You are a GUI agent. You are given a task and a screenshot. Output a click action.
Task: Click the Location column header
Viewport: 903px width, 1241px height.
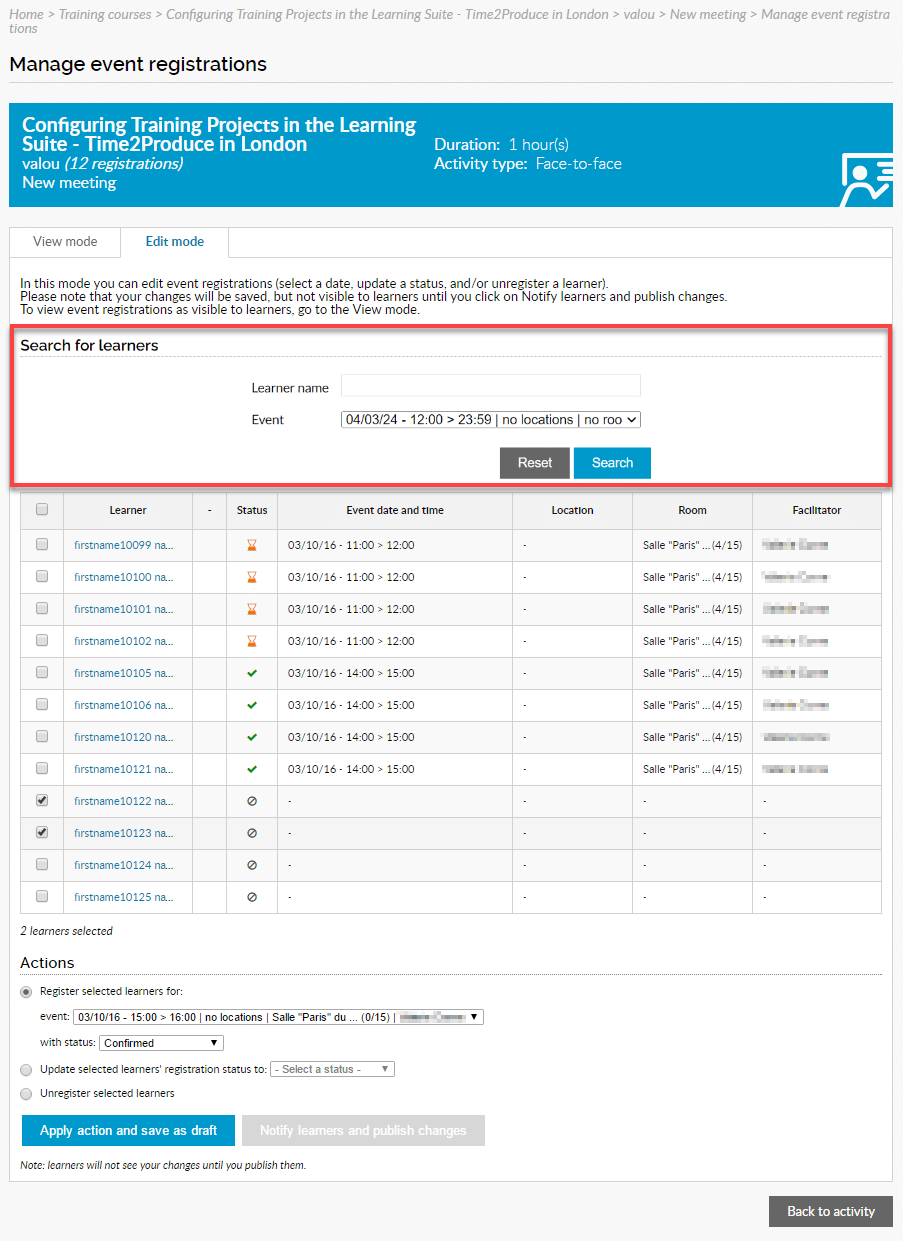572,510
